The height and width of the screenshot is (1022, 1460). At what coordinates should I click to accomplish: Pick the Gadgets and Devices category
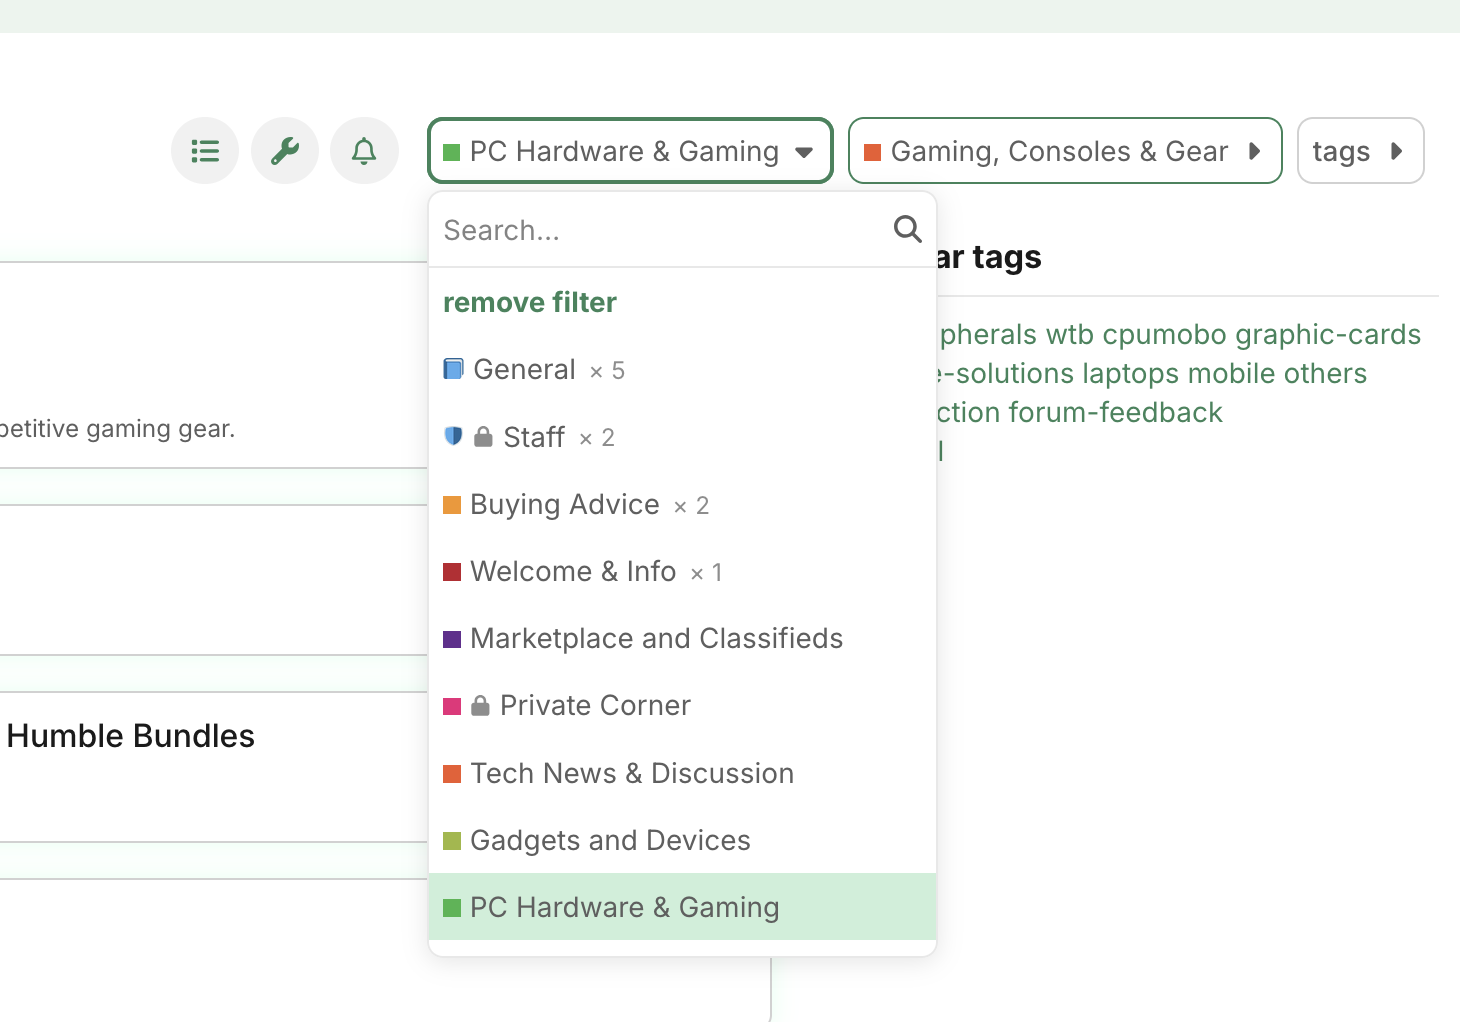[682, 840]
